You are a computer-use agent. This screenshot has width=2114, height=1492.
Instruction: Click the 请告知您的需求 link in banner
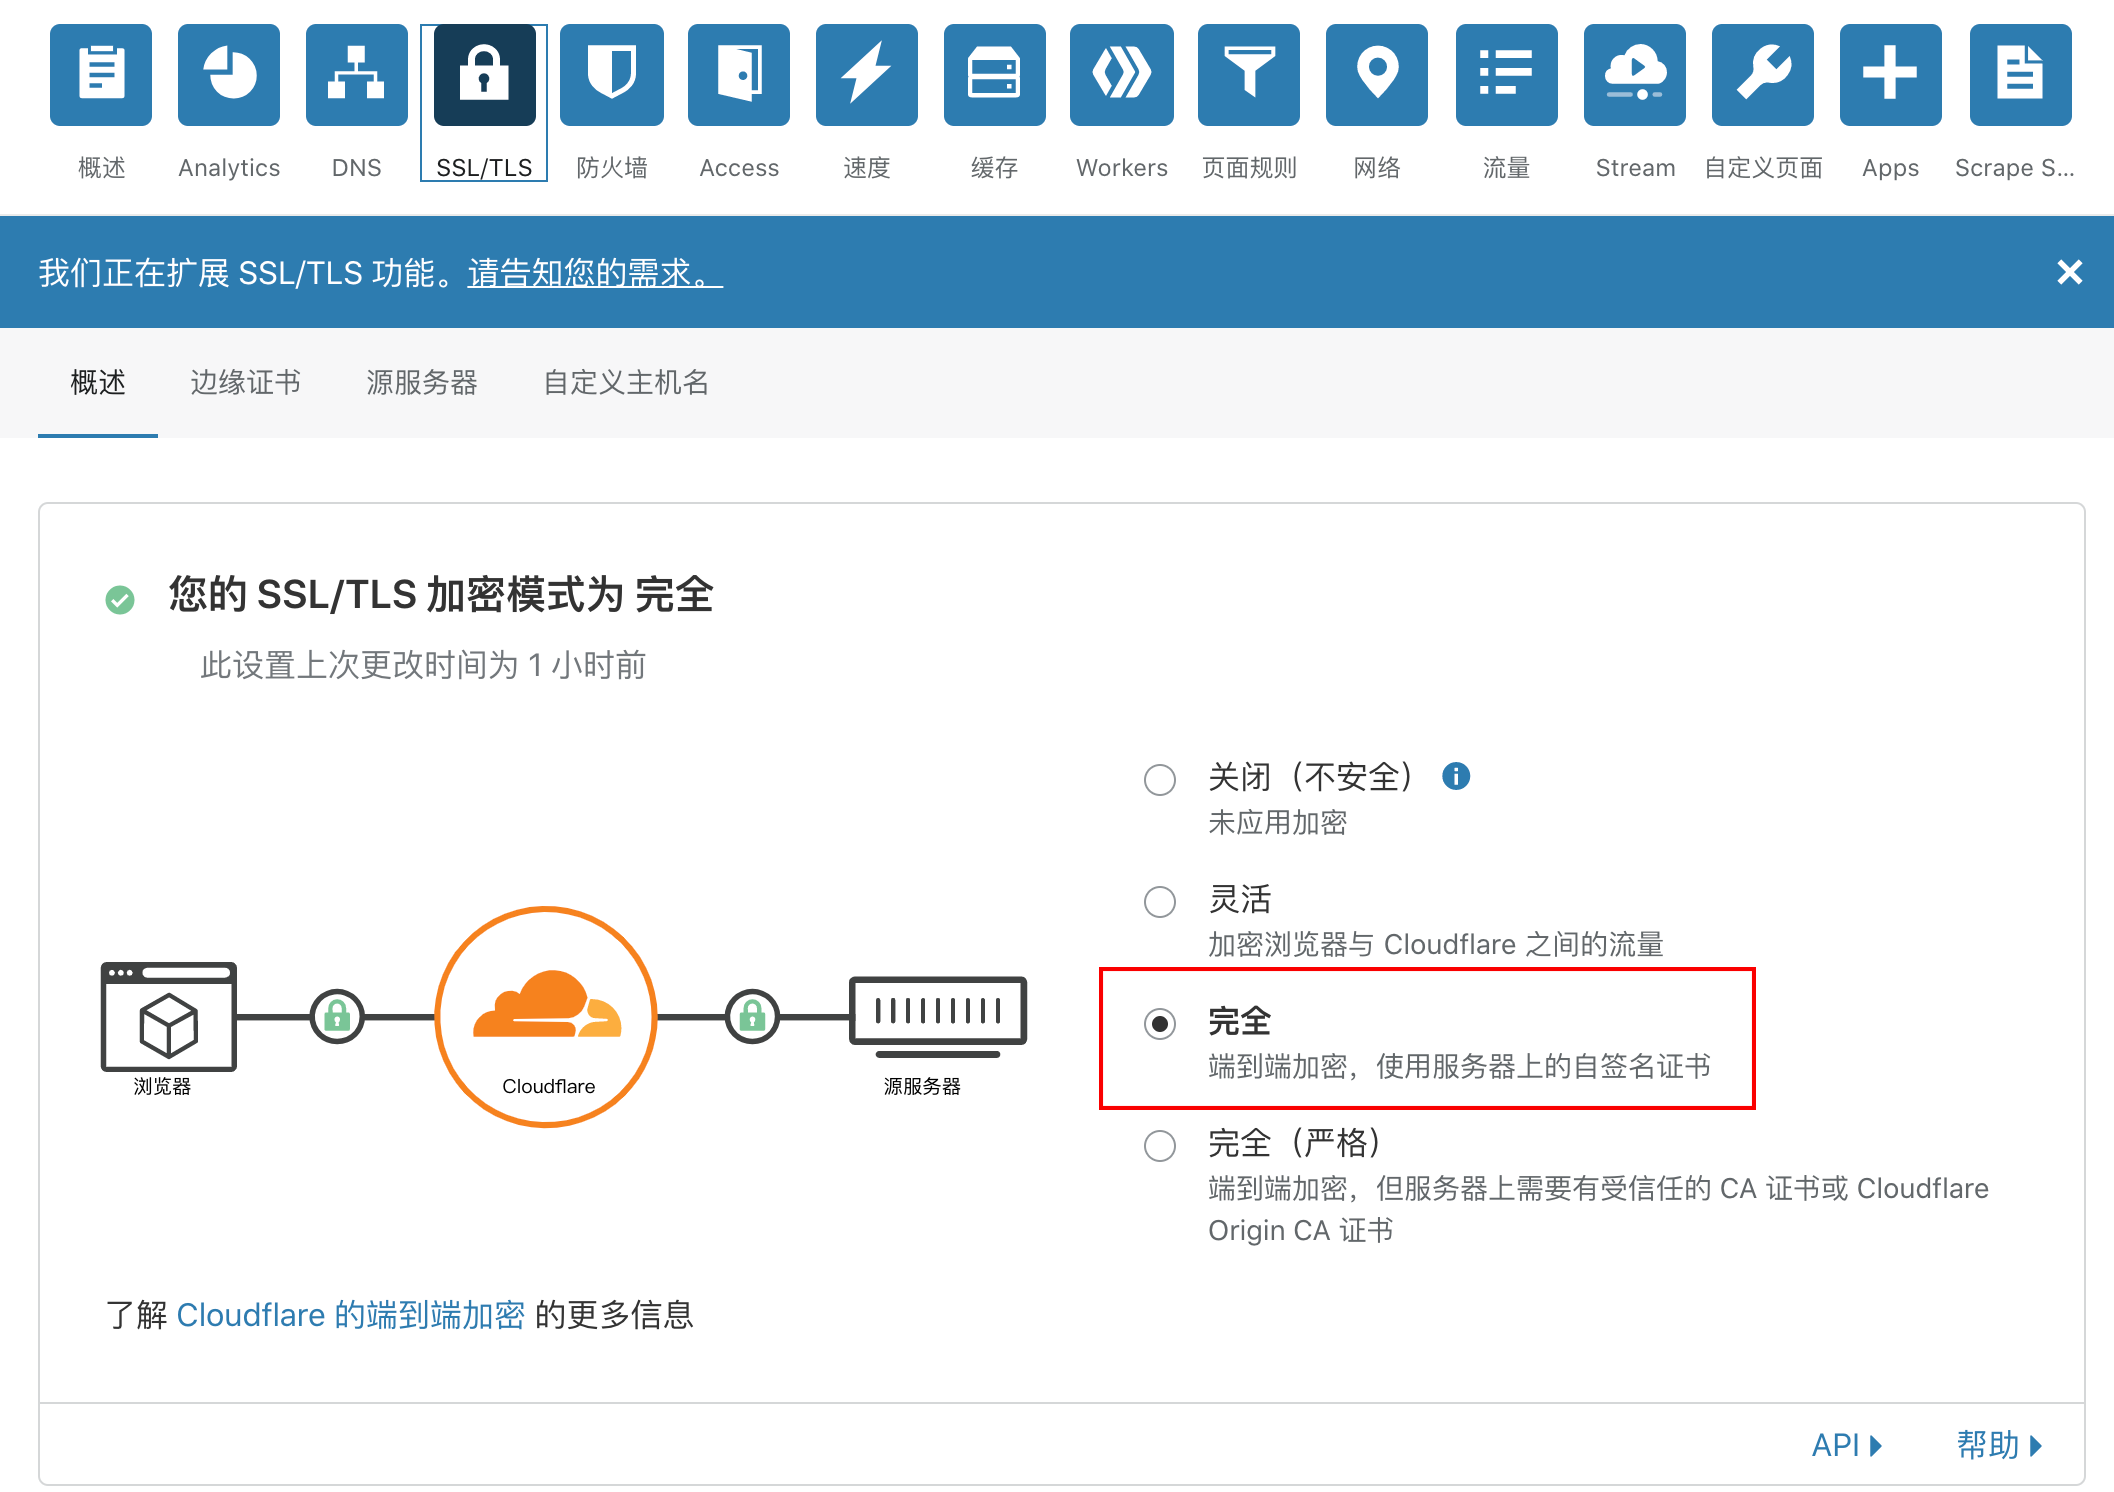[x=595, y=273]
